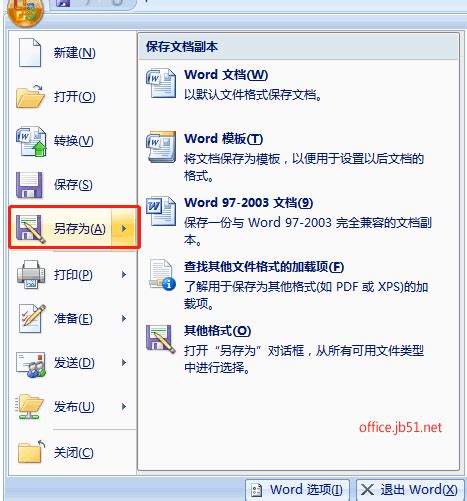Expand the 准备(E) submenu arrow
Viewport: 467px width, 501px height.
[124, 319]
